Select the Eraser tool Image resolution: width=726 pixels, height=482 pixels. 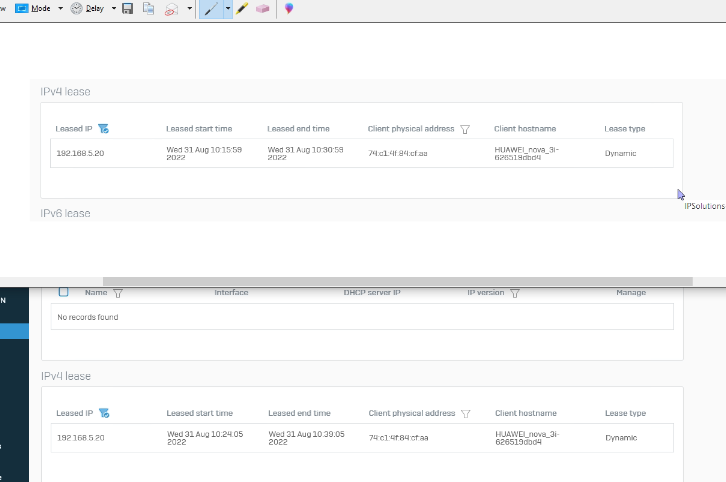coord(263,8)
